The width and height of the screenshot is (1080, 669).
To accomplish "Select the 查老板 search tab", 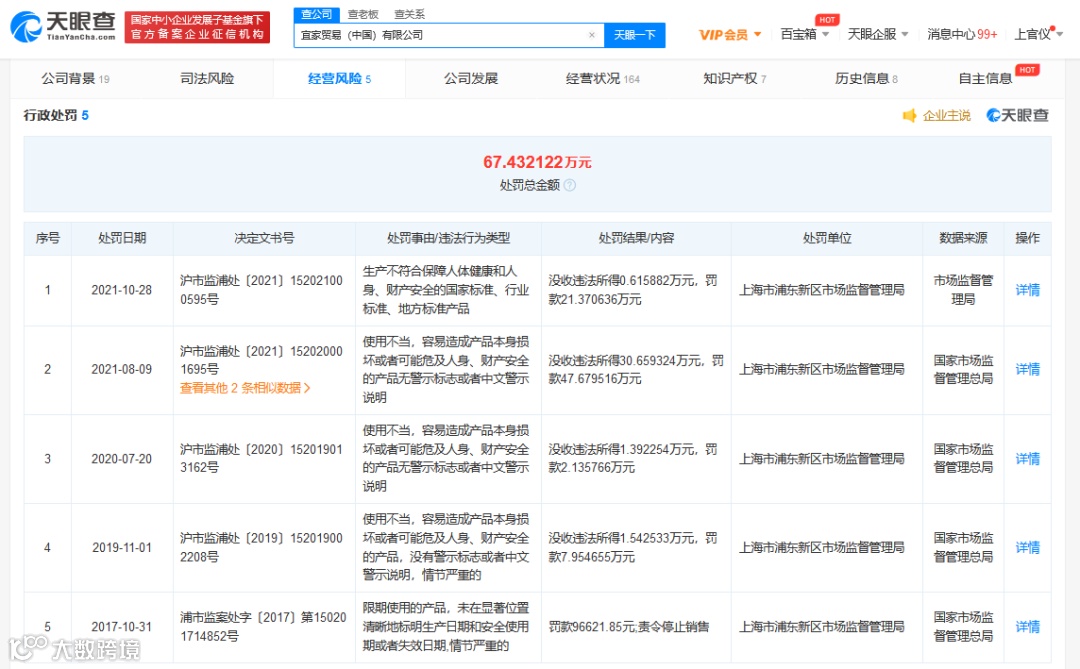I will click(x=363, y=14).
